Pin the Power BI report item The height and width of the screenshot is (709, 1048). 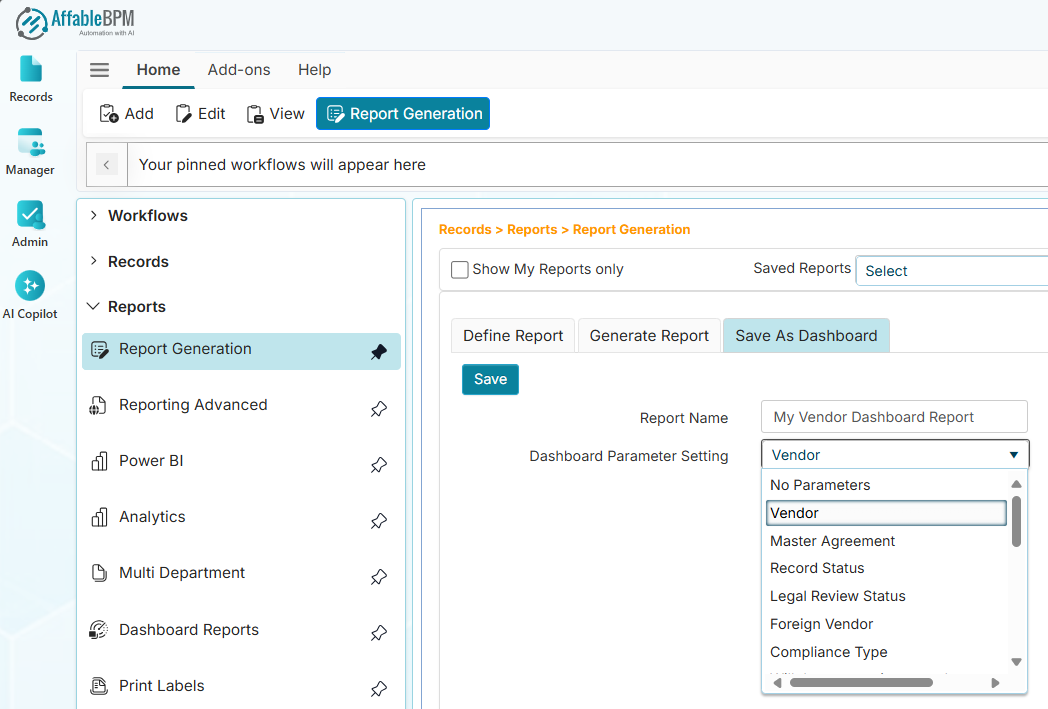378,464
